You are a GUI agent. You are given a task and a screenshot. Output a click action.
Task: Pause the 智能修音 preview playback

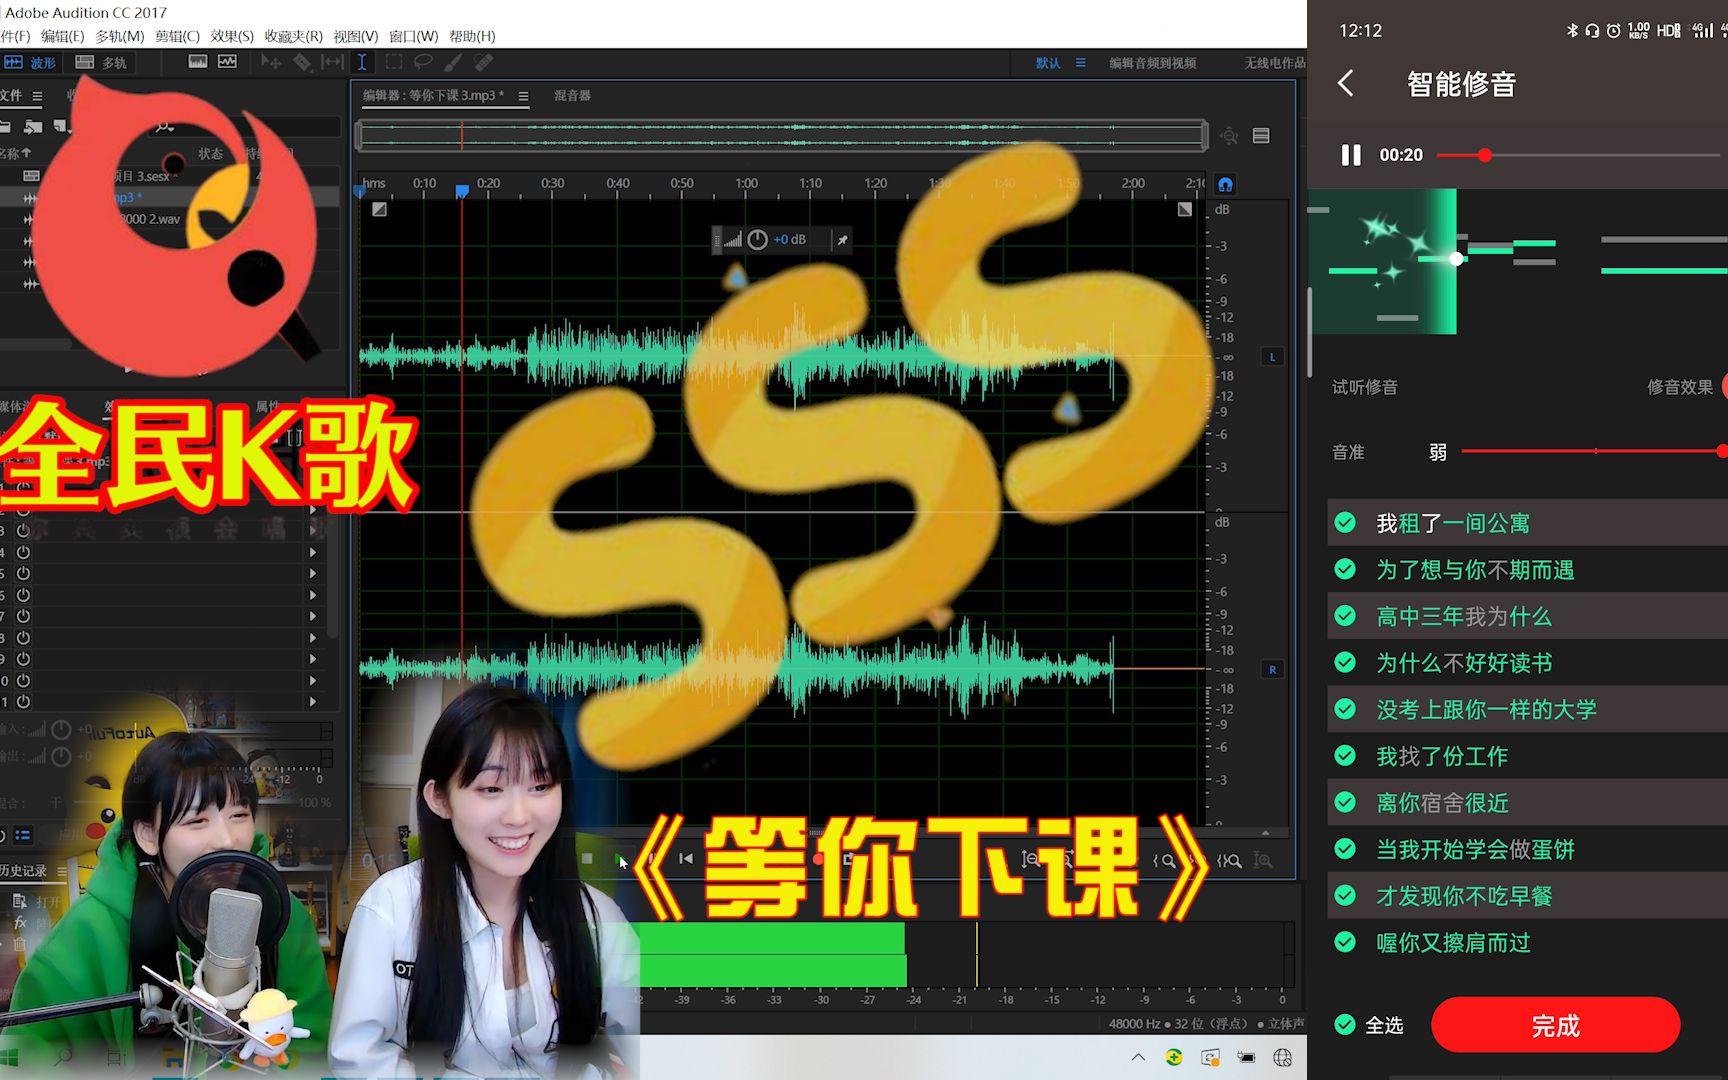click(1351, 155)
